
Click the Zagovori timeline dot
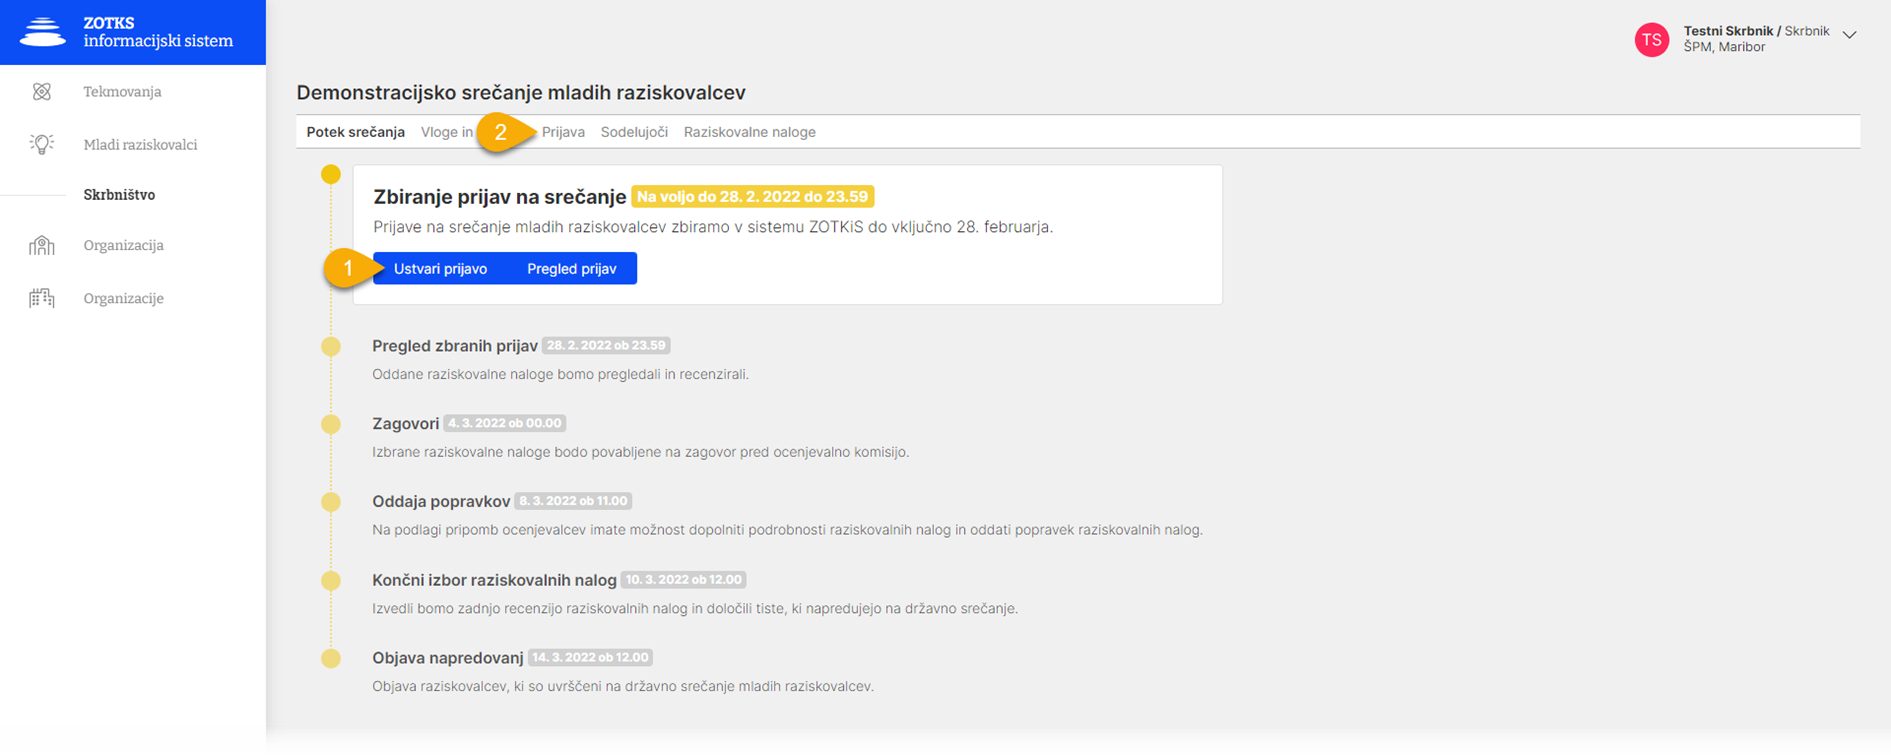tap(331, 424)
